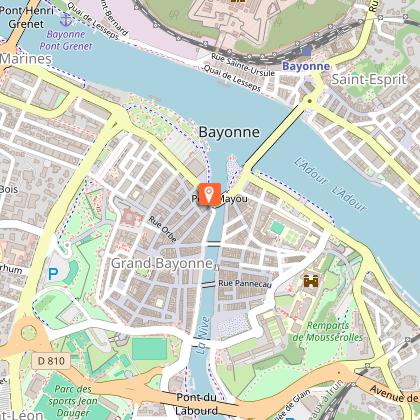Click the Pont du Labourd bridge label
Screen dimensions: 420x420
click(197, 404)
